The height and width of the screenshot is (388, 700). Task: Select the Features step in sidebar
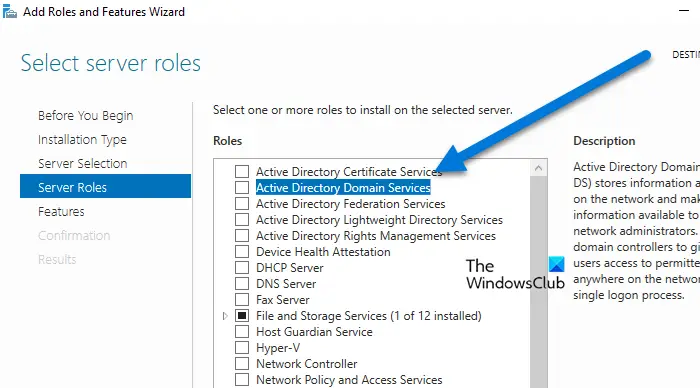(x=61, y=212)
